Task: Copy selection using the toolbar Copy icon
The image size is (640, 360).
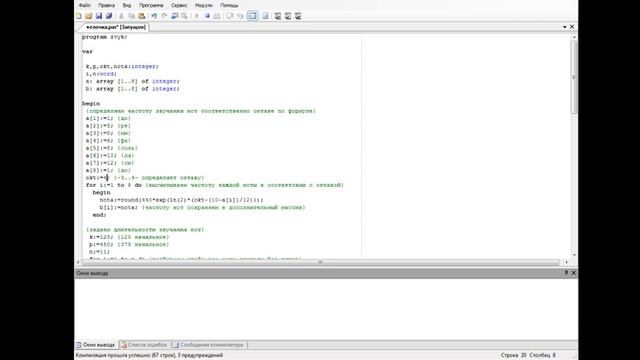Action: point(131,16)
